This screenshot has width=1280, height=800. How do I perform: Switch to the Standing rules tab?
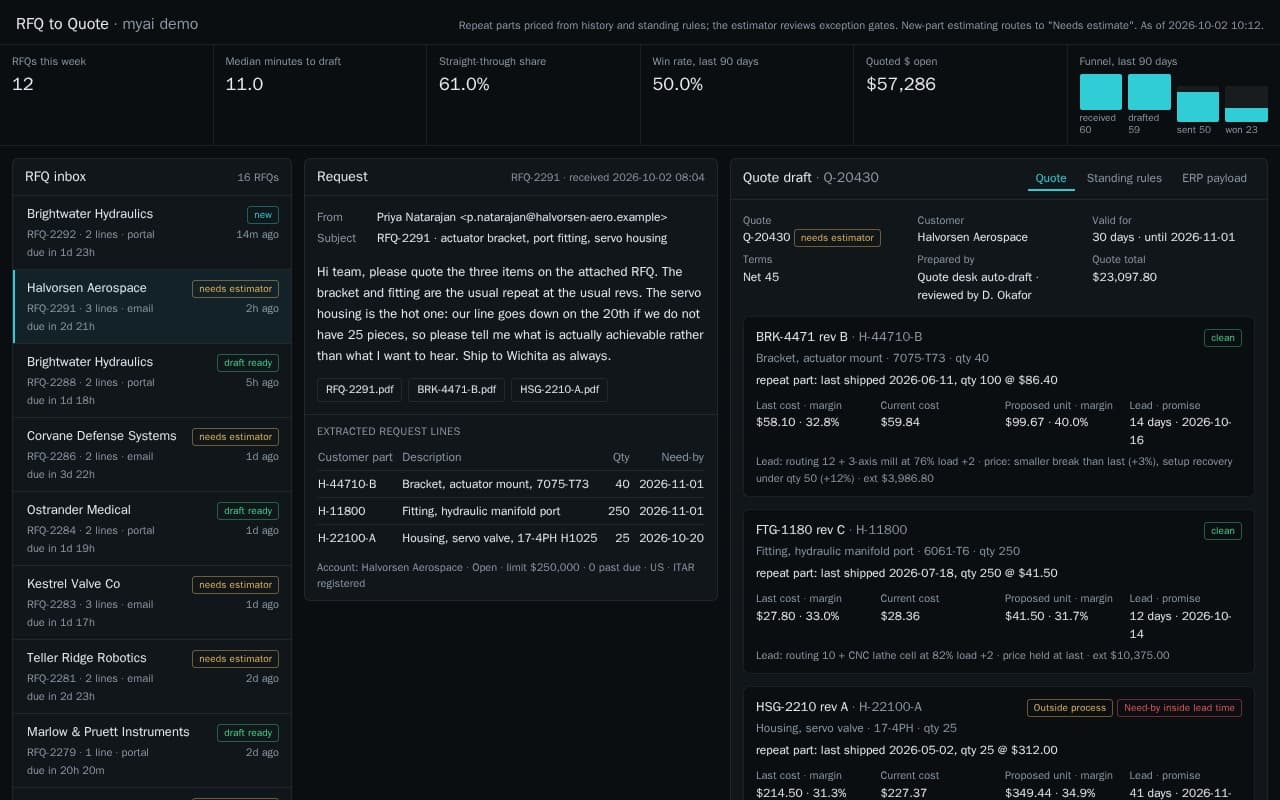pyautogui.click(x=1124, y=178)
